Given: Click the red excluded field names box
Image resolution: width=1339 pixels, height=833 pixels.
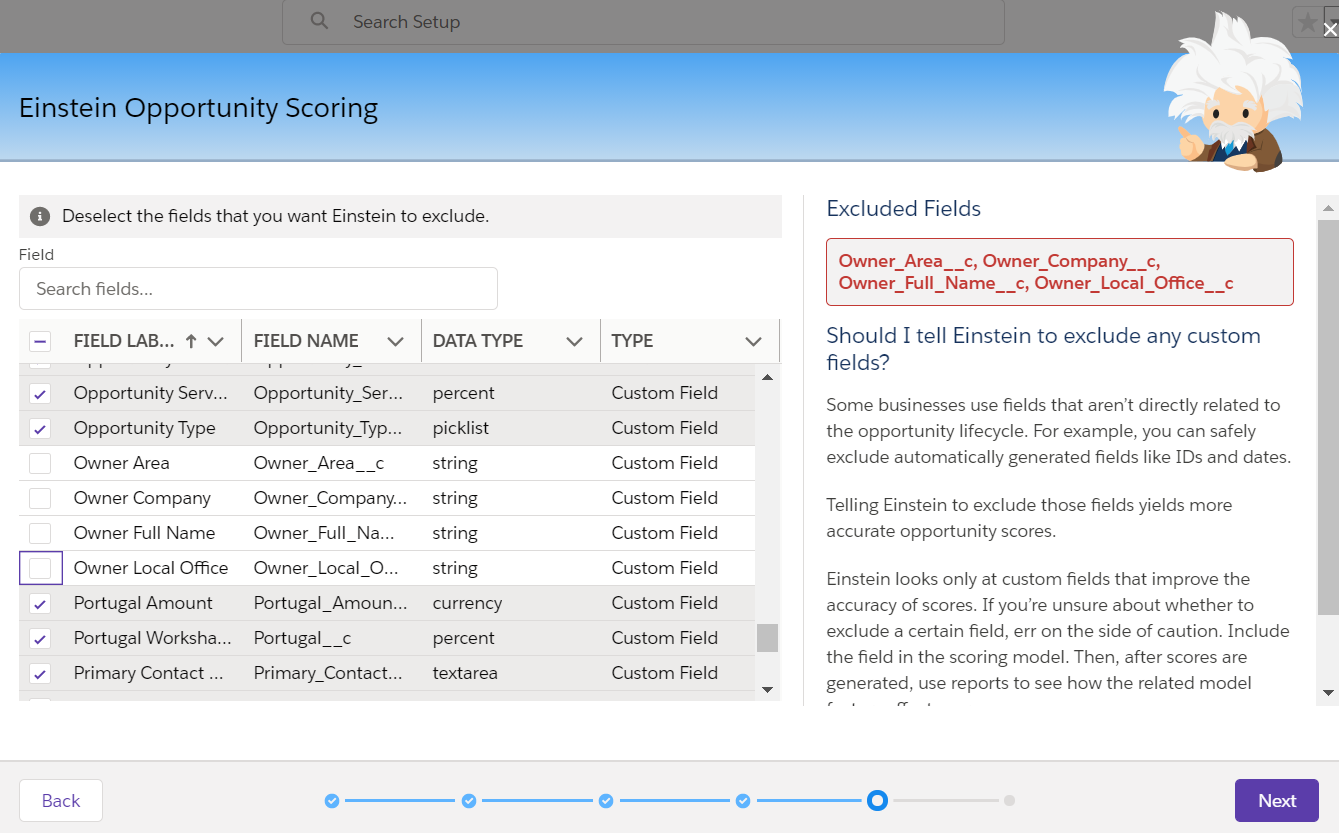Looking at the screenshot, I should click(x=1060, y=272).
